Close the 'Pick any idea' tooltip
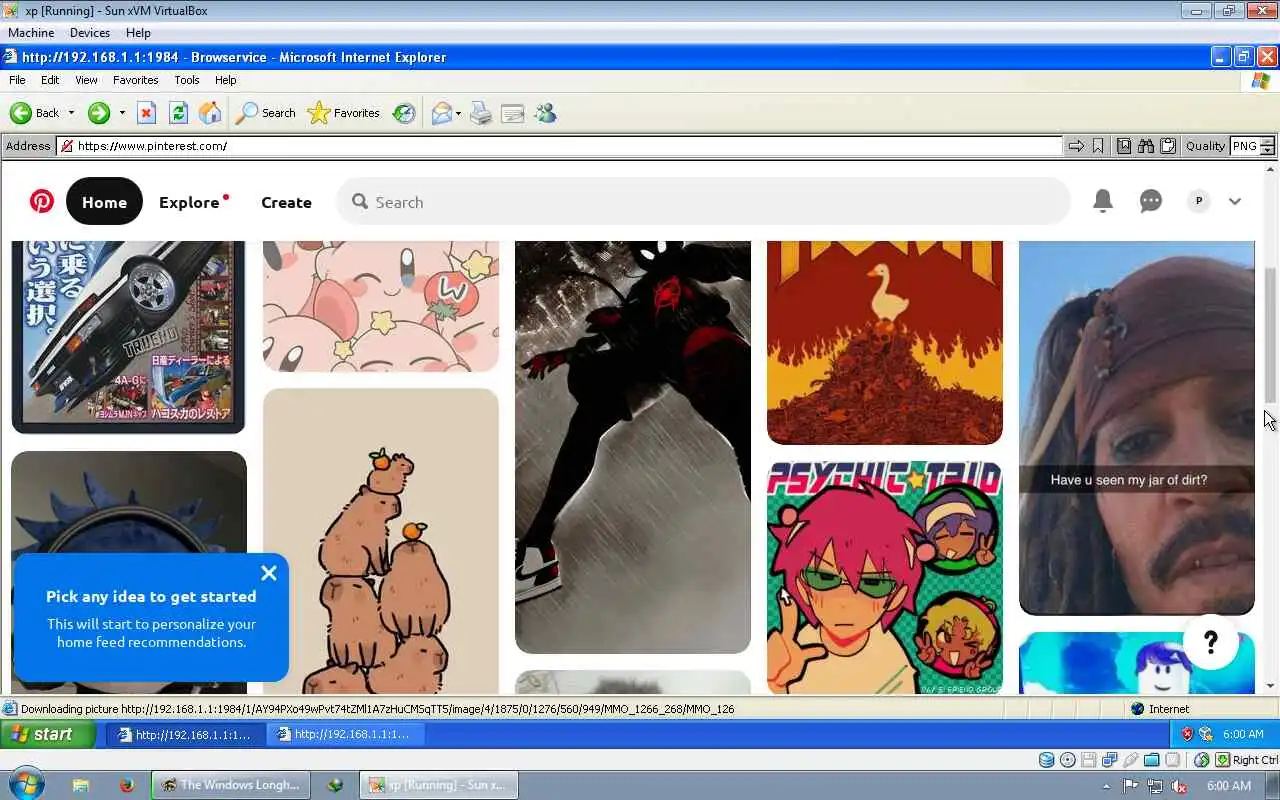 tap(268, 573)
